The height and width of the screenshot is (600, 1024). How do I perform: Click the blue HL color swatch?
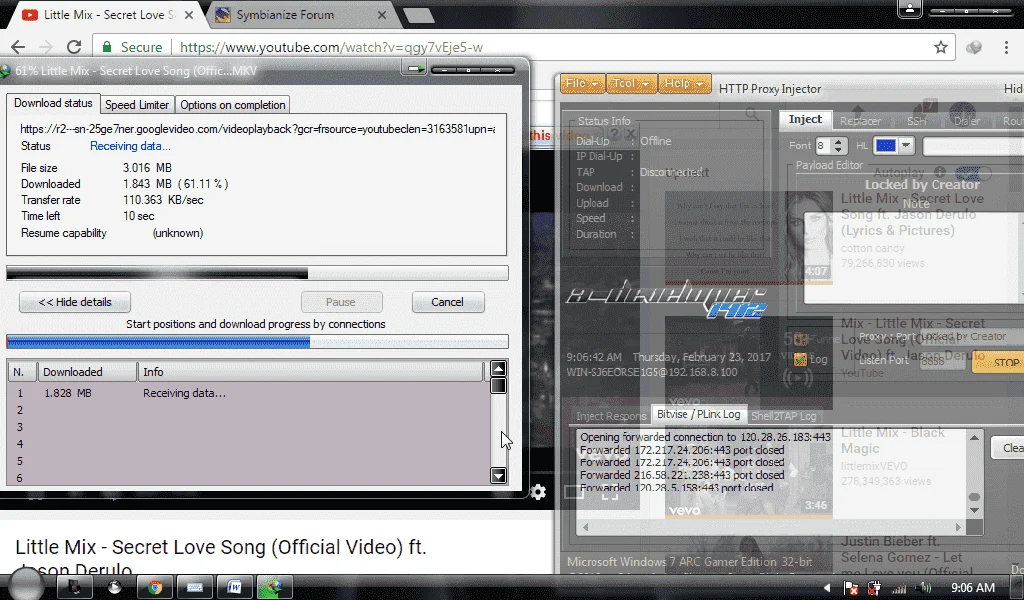click(886, 146)
